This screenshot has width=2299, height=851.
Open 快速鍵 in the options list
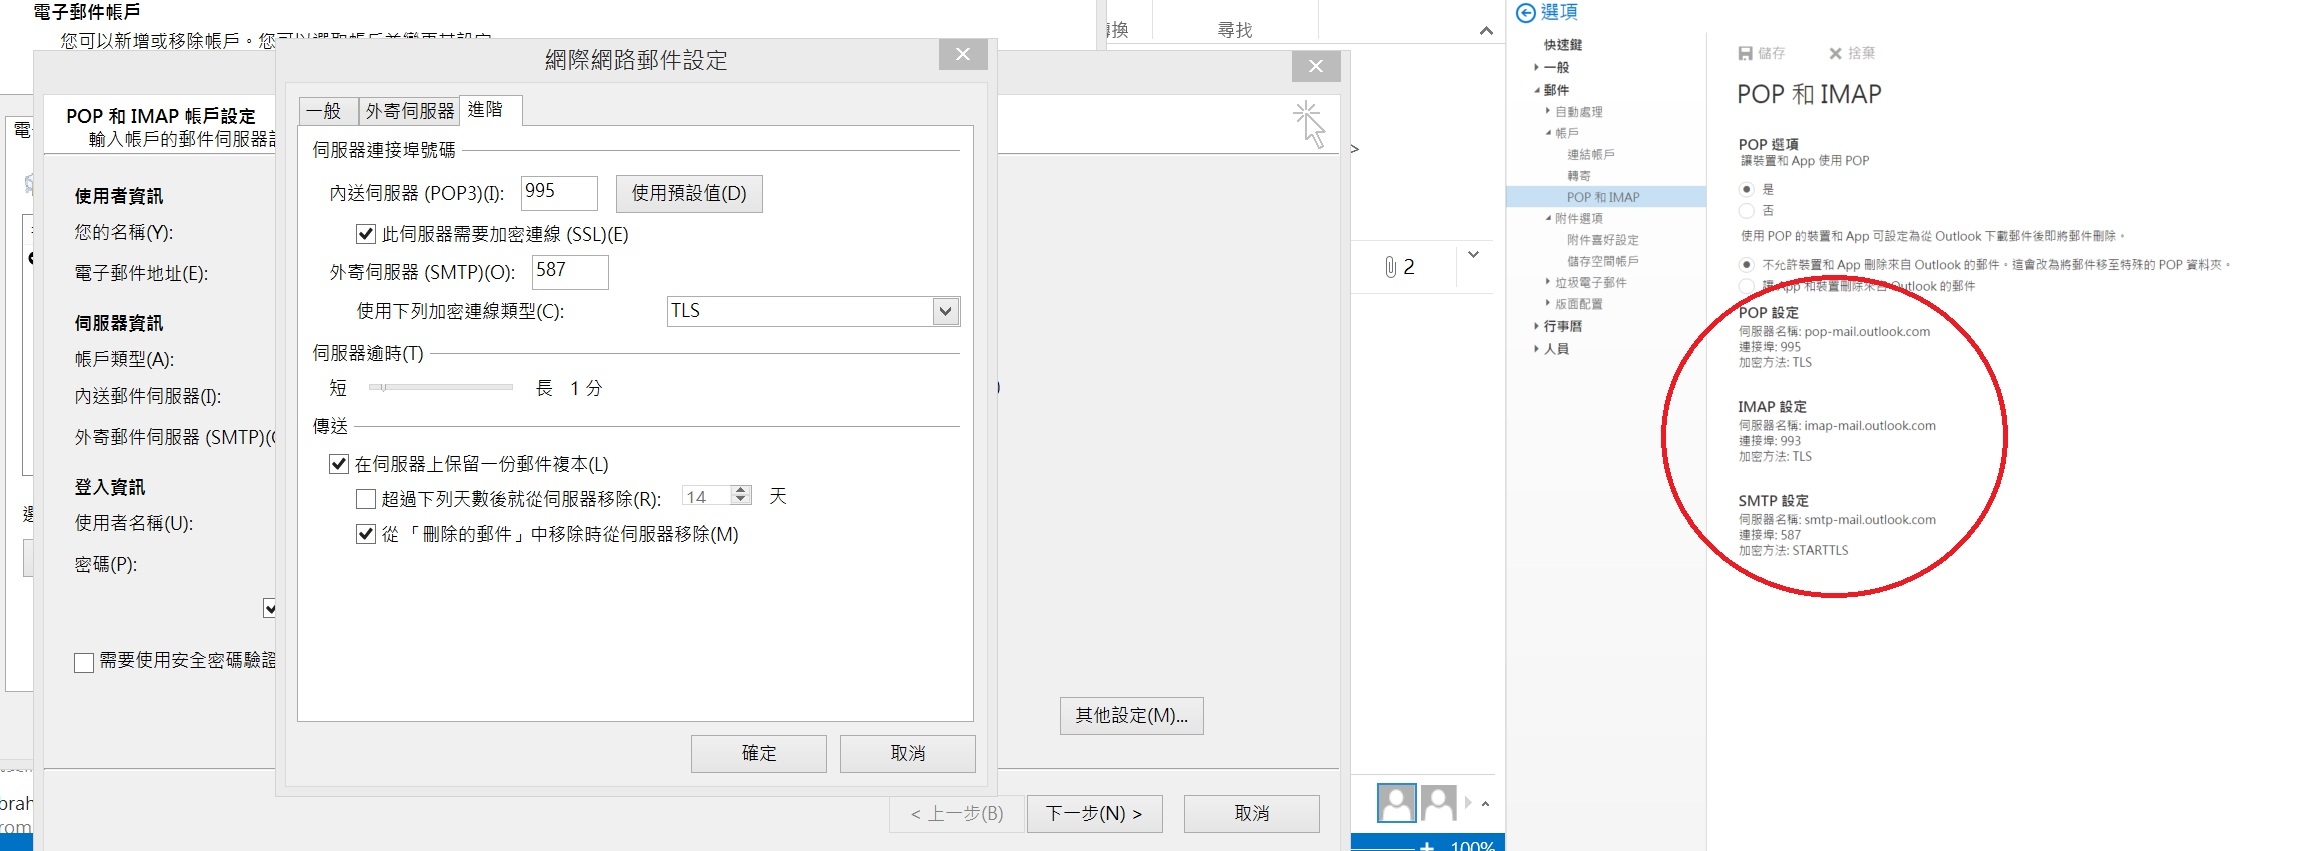[1563, 45]
